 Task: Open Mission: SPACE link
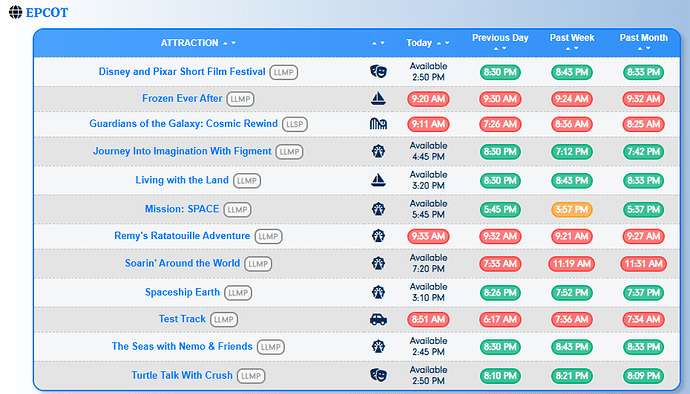[182, 209]
